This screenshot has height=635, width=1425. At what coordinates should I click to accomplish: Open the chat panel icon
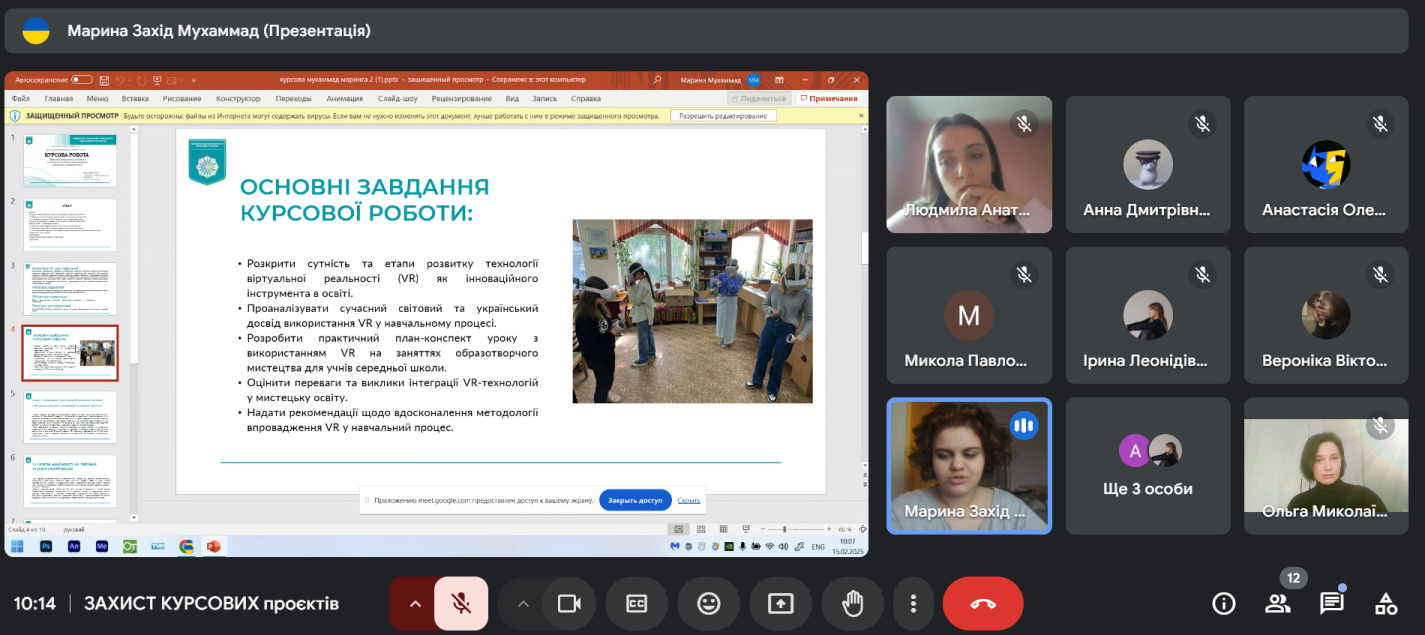pyautogui.click(x=1331, y=603)
